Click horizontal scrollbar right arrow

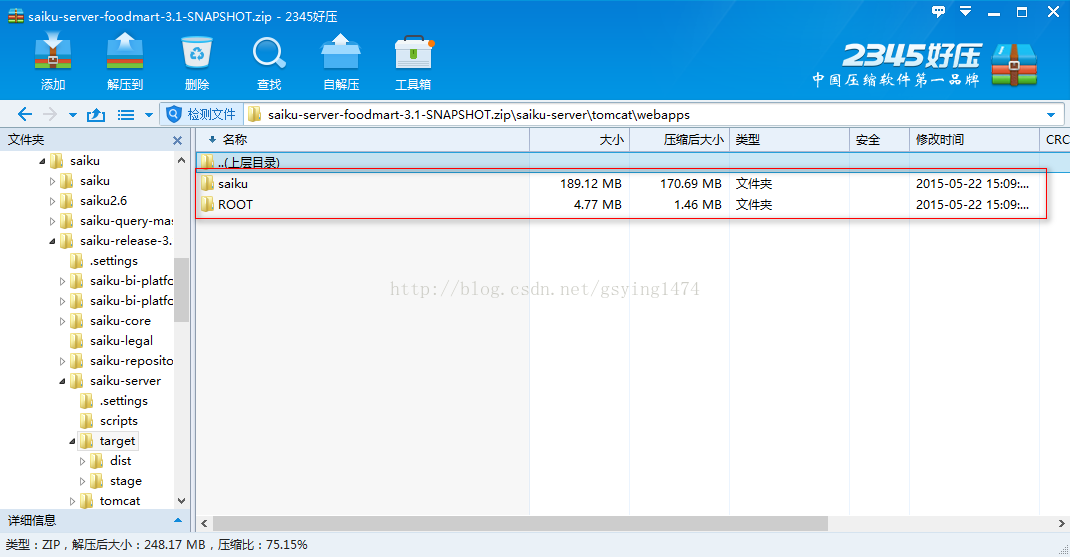point(1061,524)
